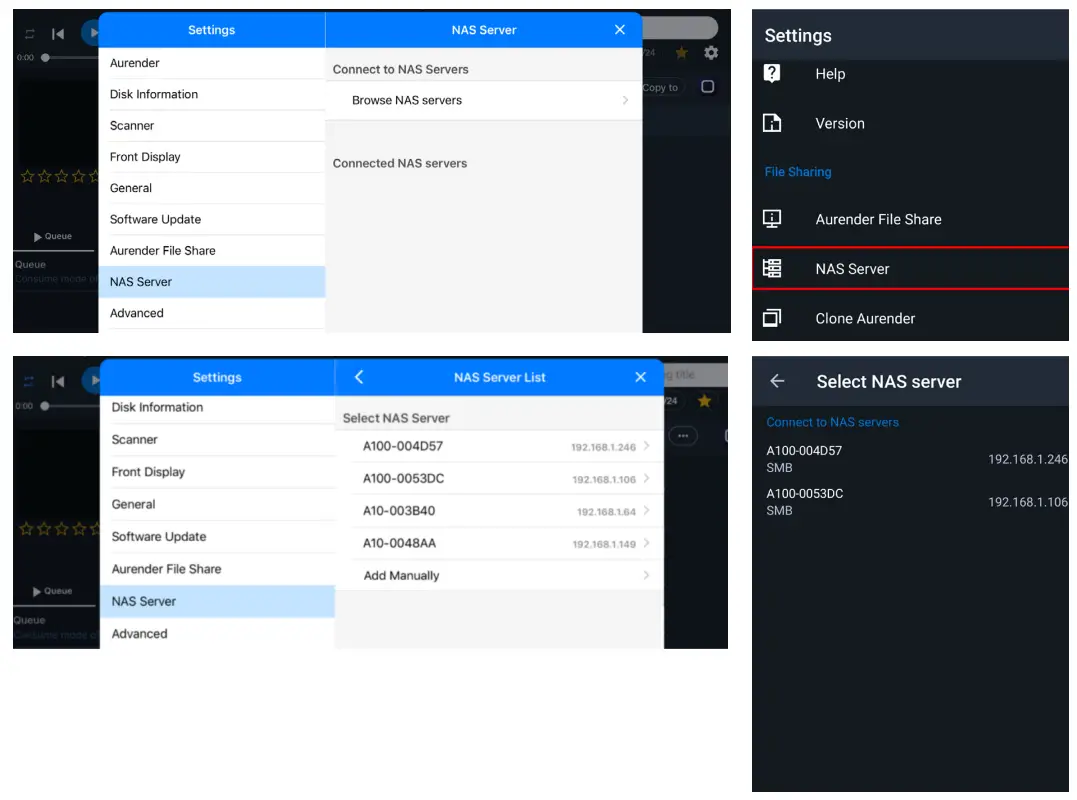
Task: Click Clone Aurender copy icon in dark panel
Action: [772, 318]
